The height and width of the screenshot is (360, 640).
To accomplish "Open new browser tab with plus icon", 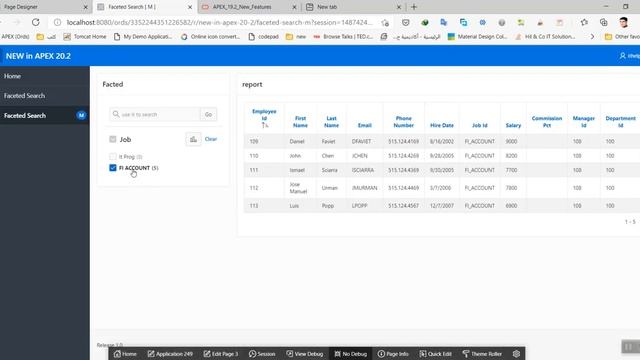I will coord(414,7).
